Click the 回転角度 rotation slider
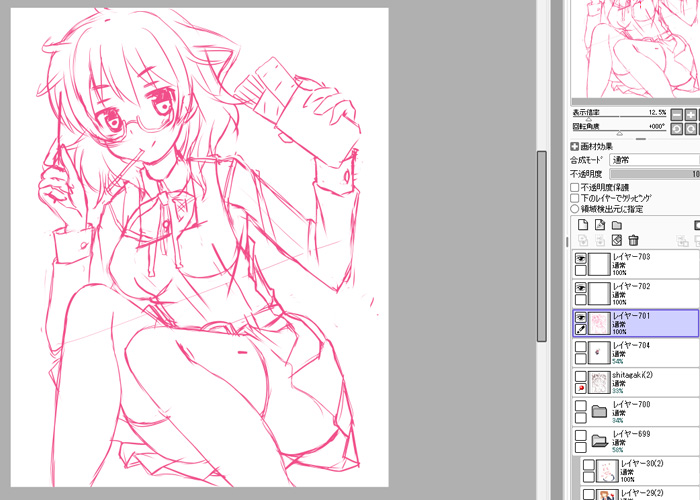 [x=620, y=133]
